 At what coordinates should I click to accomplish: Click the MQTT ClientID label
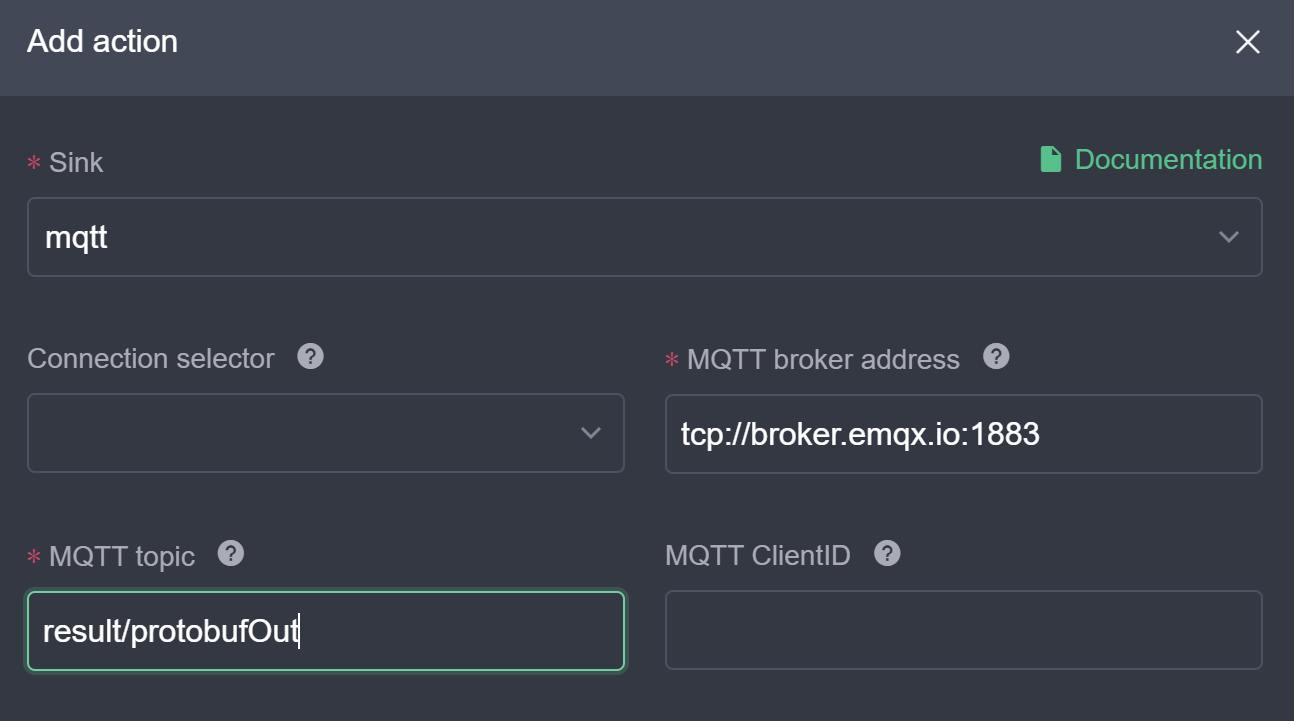coord(758,555)
